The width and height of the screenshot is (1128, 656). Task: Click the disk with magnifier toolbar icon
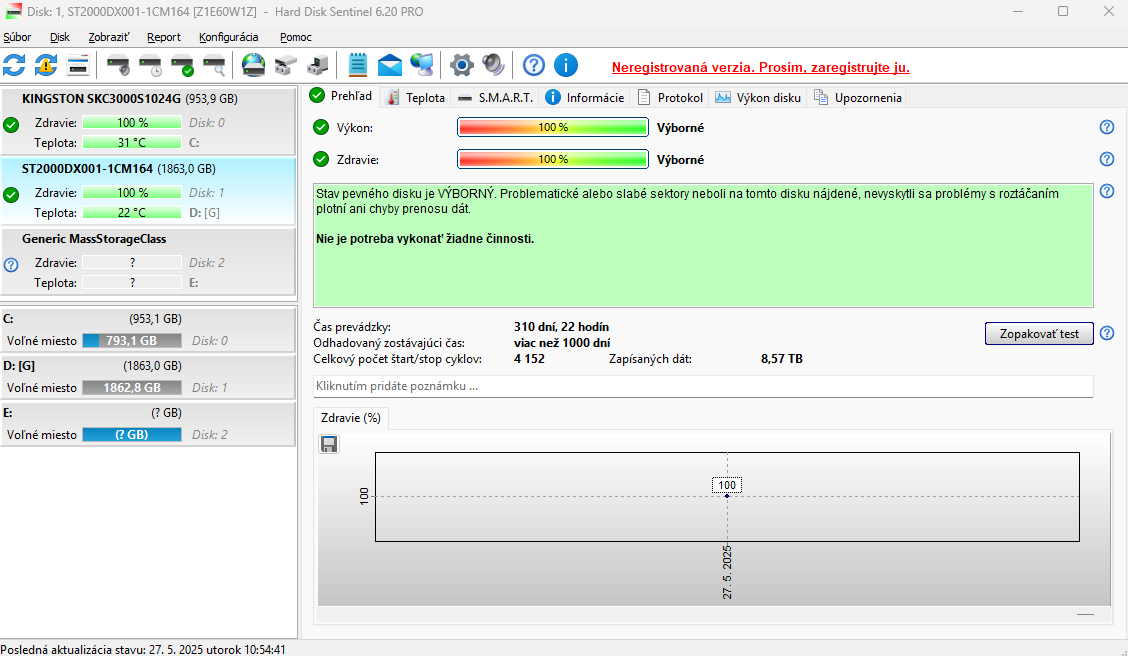pyautogui.click(x=214, y=65)
